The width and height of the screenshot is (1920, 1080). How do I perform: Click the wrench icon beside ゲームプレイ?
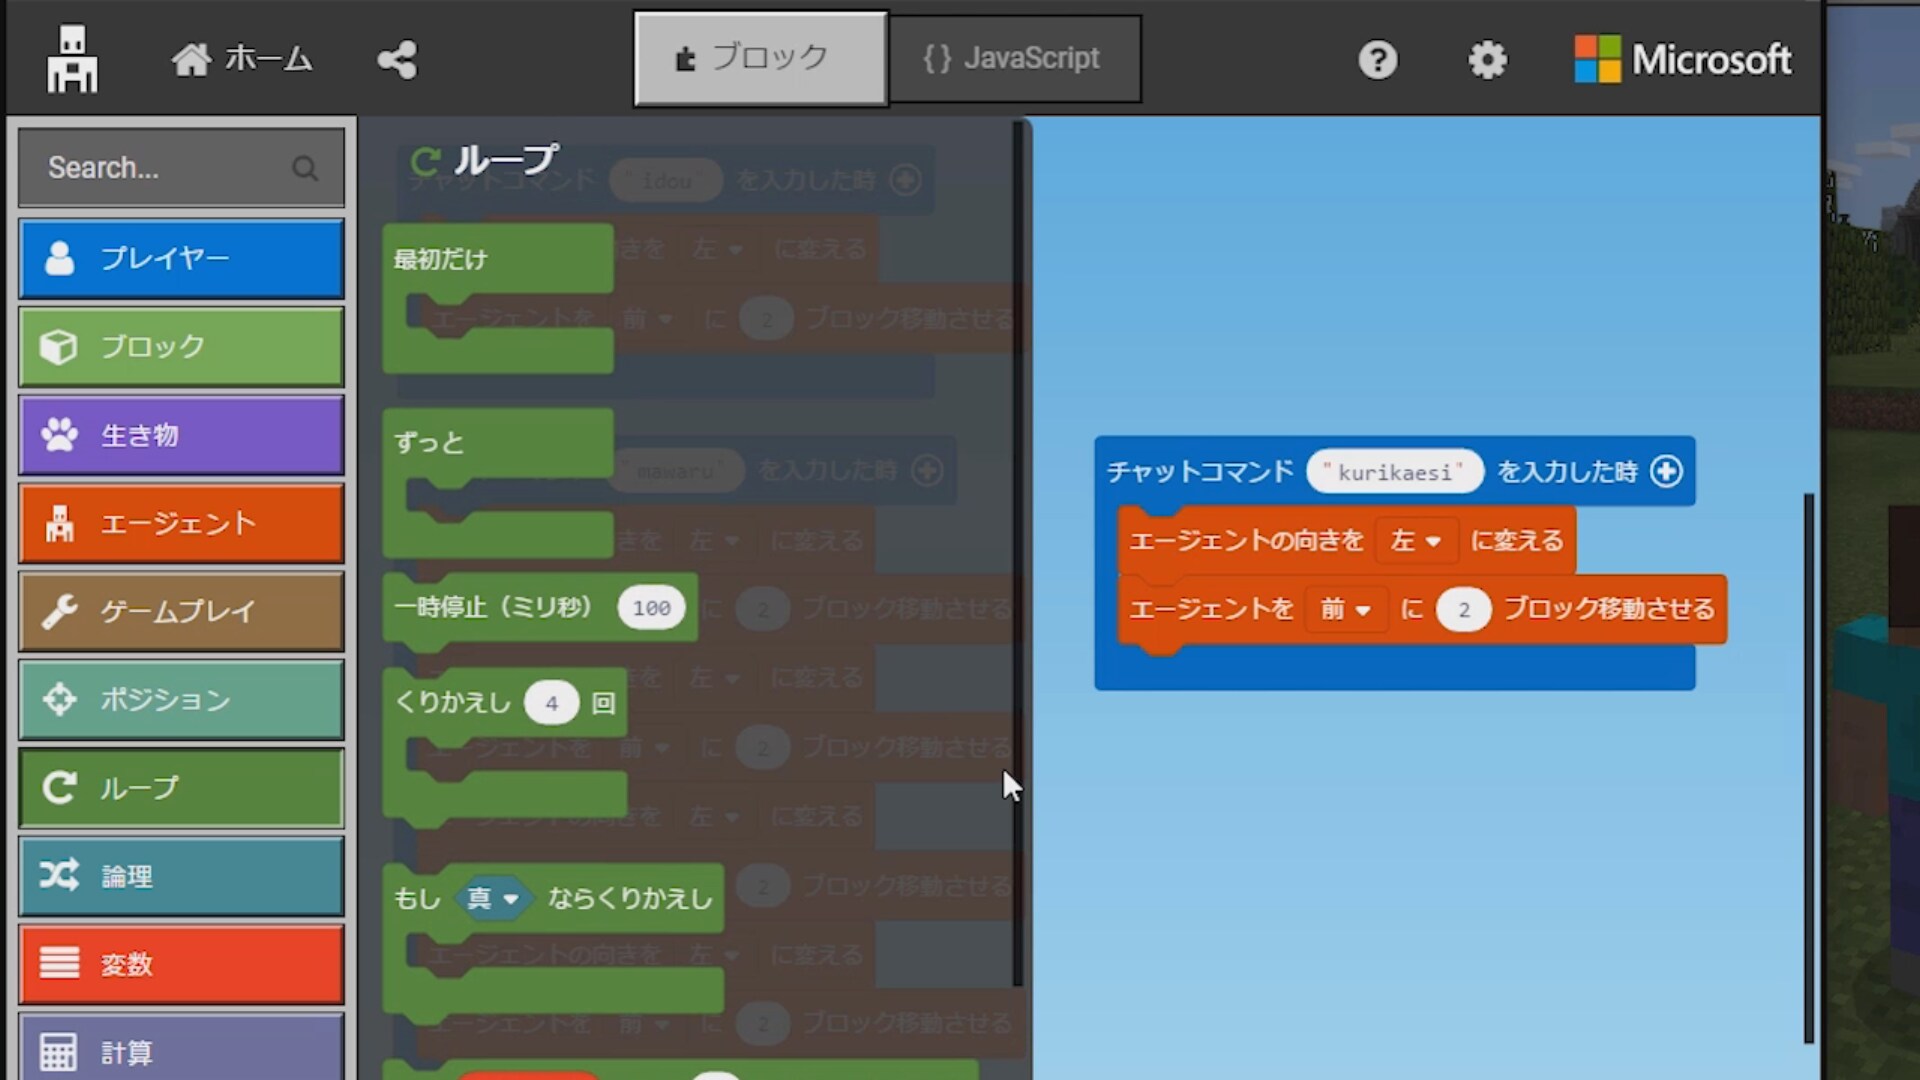[x=59, y=611]
